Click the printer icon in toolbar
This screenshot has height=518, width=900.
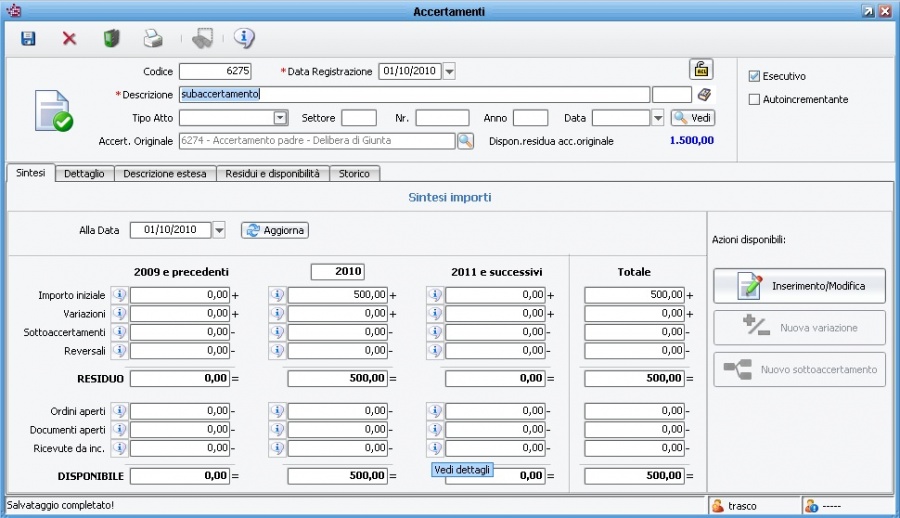pyautogui.click(x=152, y=39)
